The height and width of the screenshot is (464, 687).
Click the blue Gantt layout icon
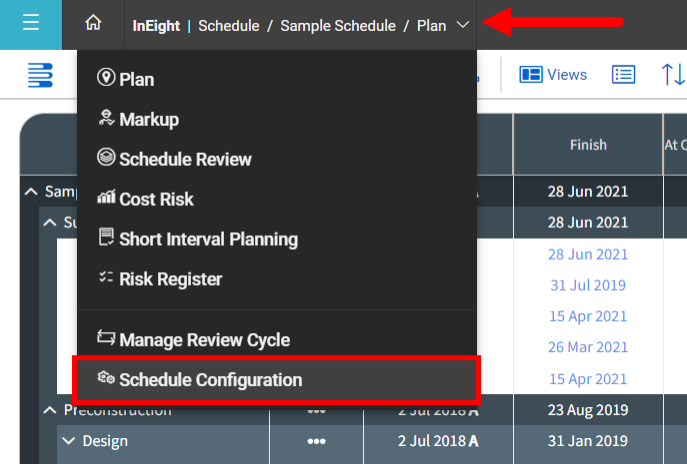click(40, 74)
